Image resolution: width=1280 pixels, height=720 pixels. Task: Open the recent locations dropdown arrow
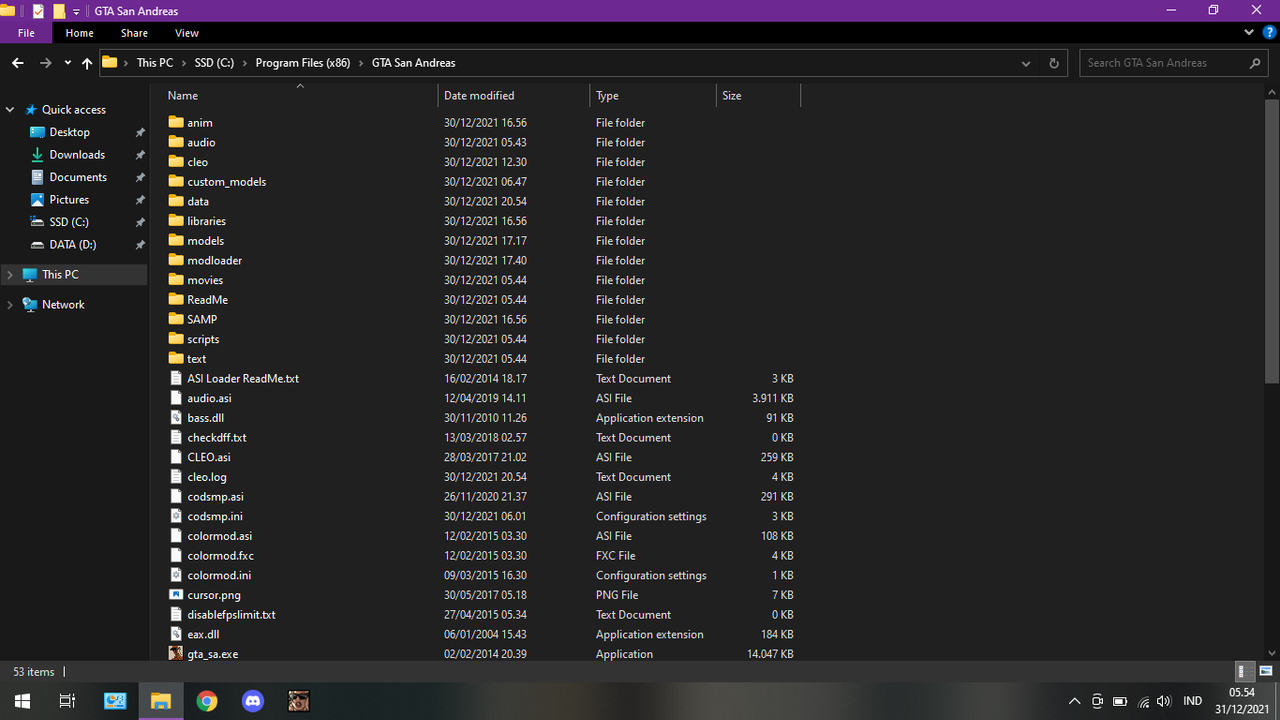tap(67, 63)
